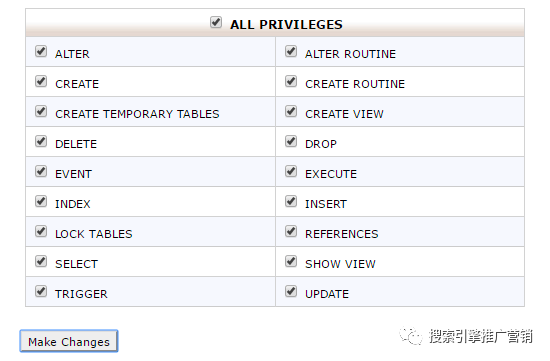Disable the LOCK TABLES privilege
This screenshot has height=361, width=550.
(x=41, y=232)
